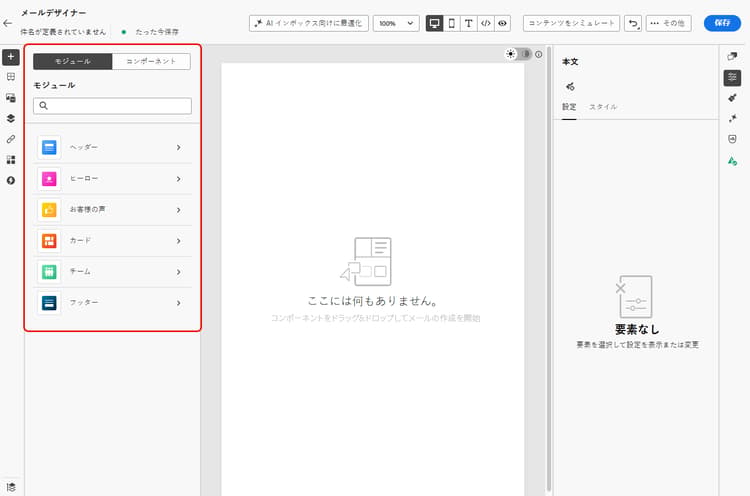Open the info icon next to dark mode switch

[x=539, y=55]
